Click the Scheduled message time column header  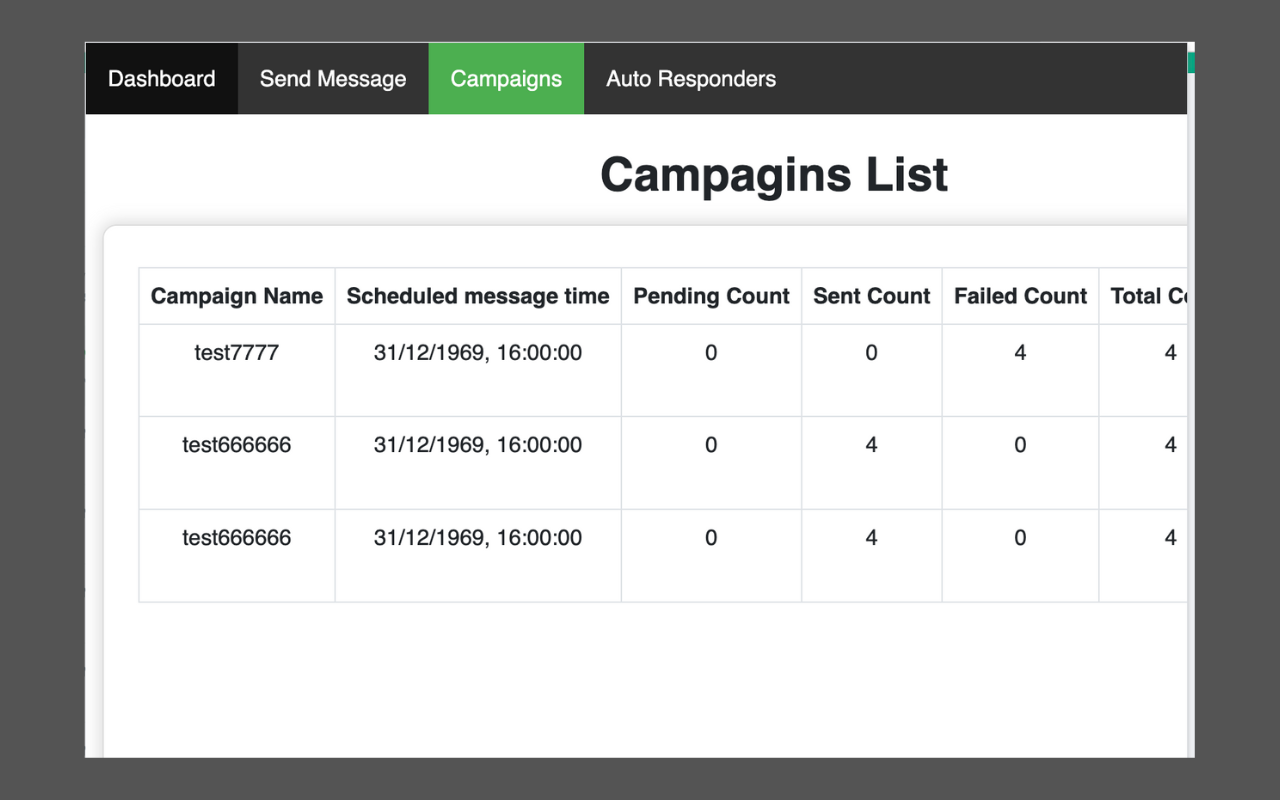(x=478, y=296)
